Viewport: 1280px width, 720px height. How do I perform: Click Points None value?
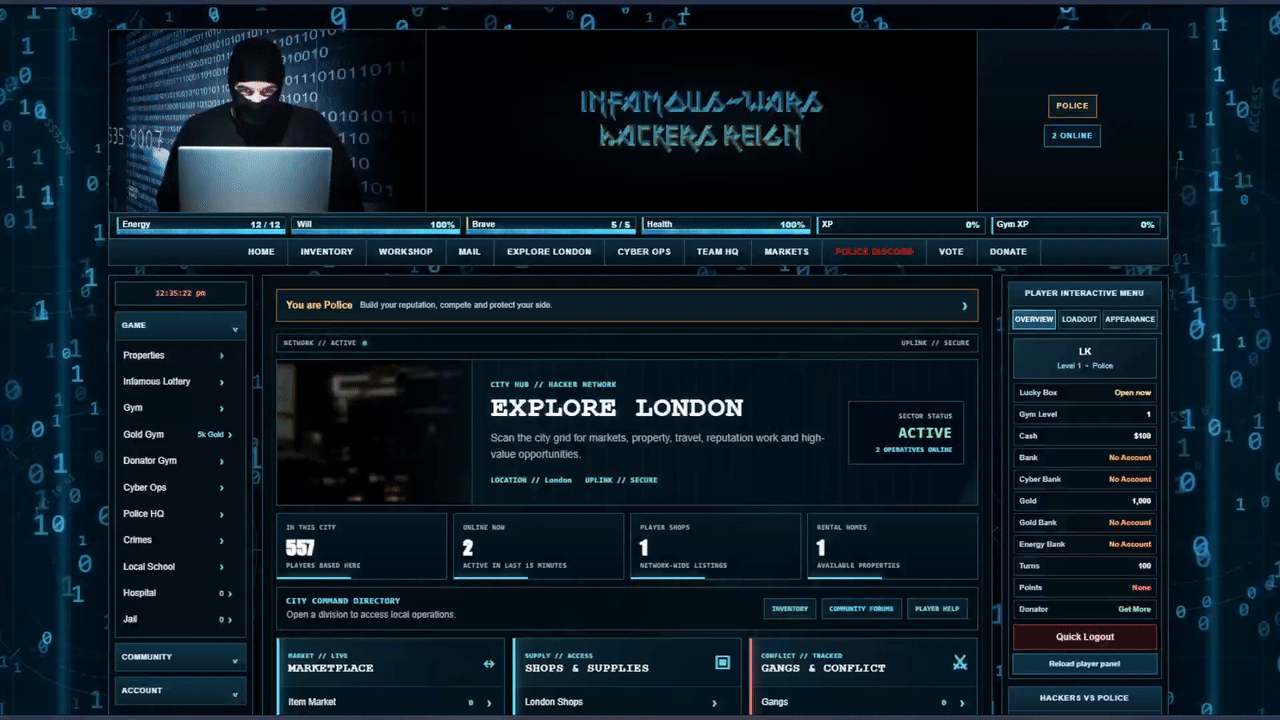coord(1141,588)
